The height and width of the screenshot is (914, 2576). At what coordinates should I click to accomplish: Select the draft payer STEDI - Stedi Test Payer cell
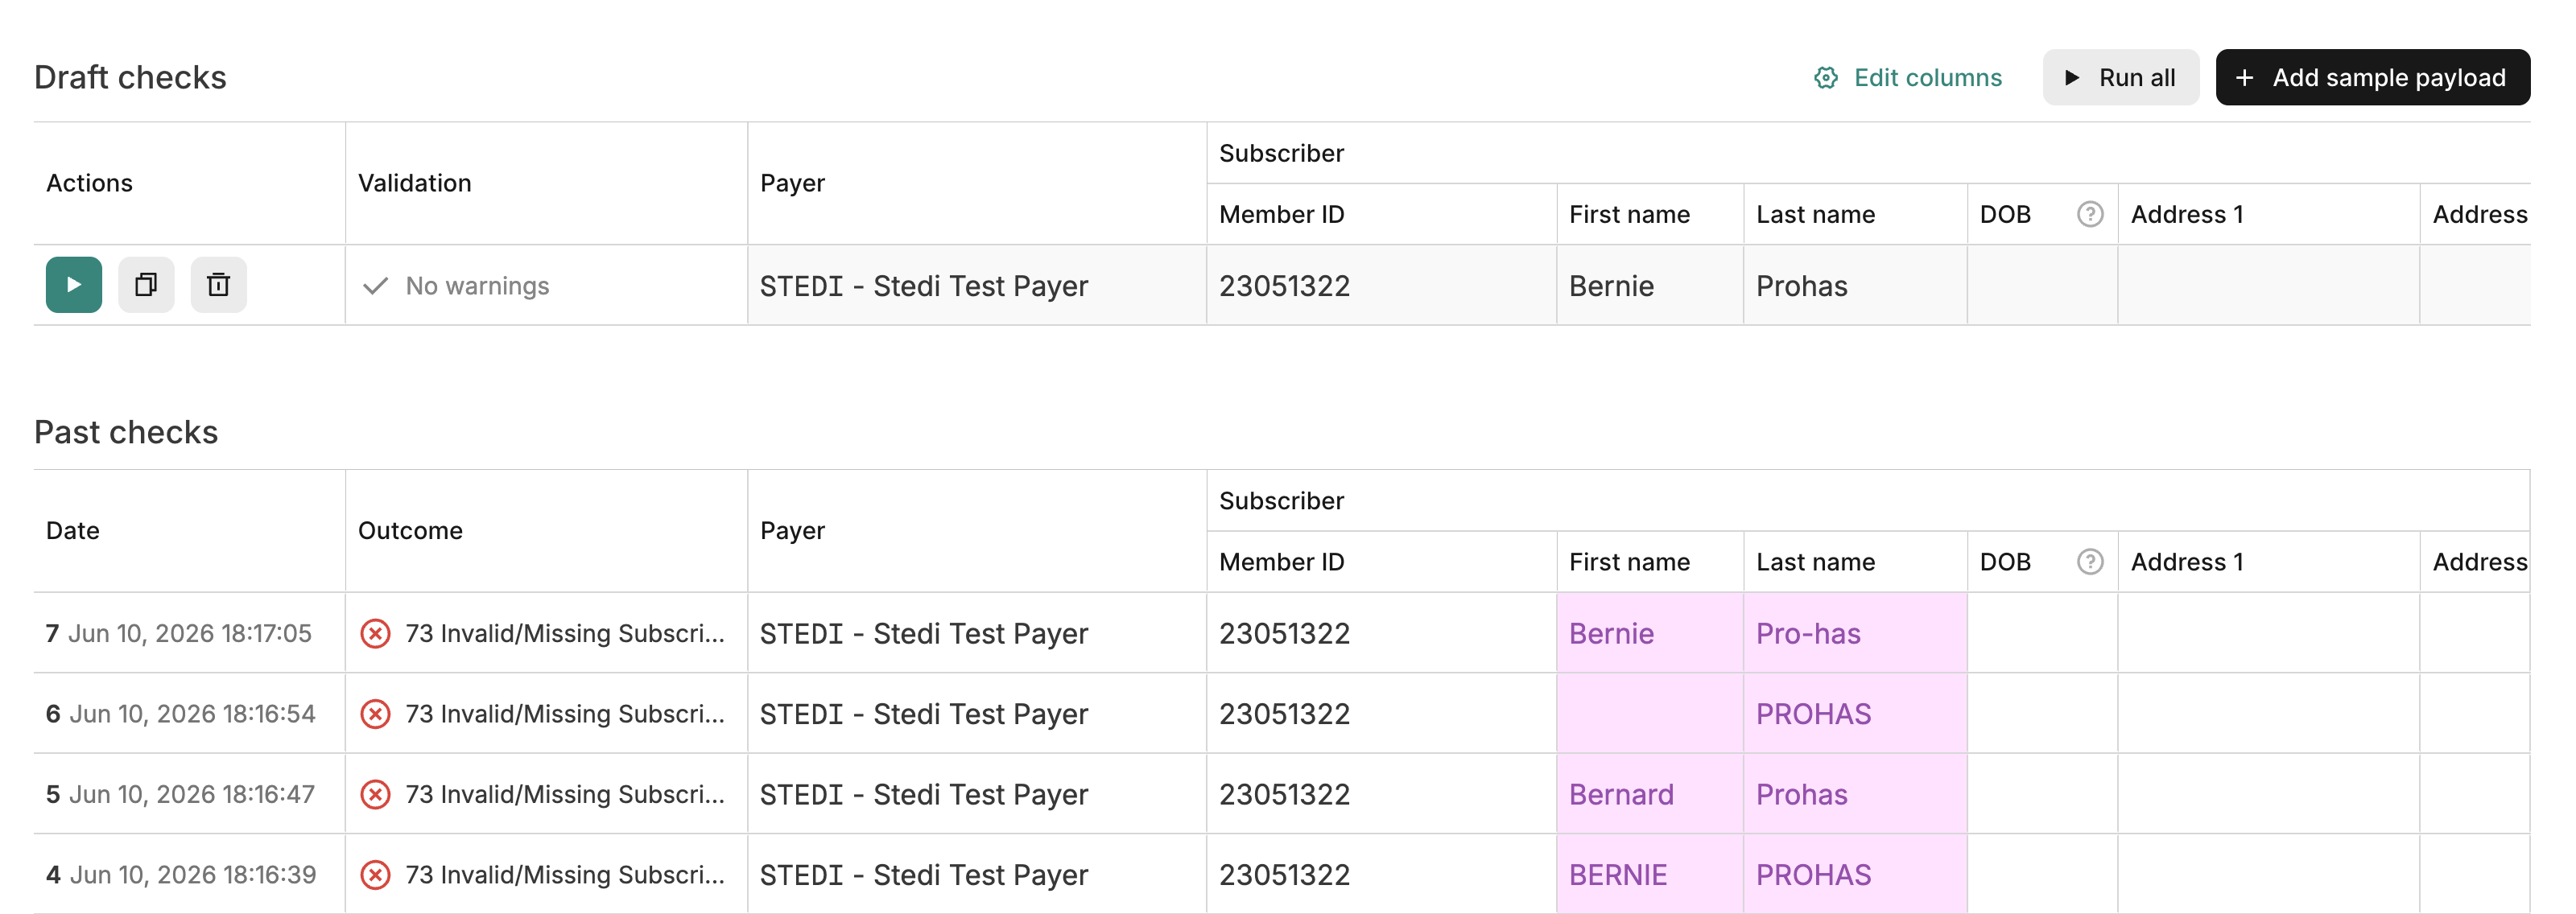coord(977,286)
